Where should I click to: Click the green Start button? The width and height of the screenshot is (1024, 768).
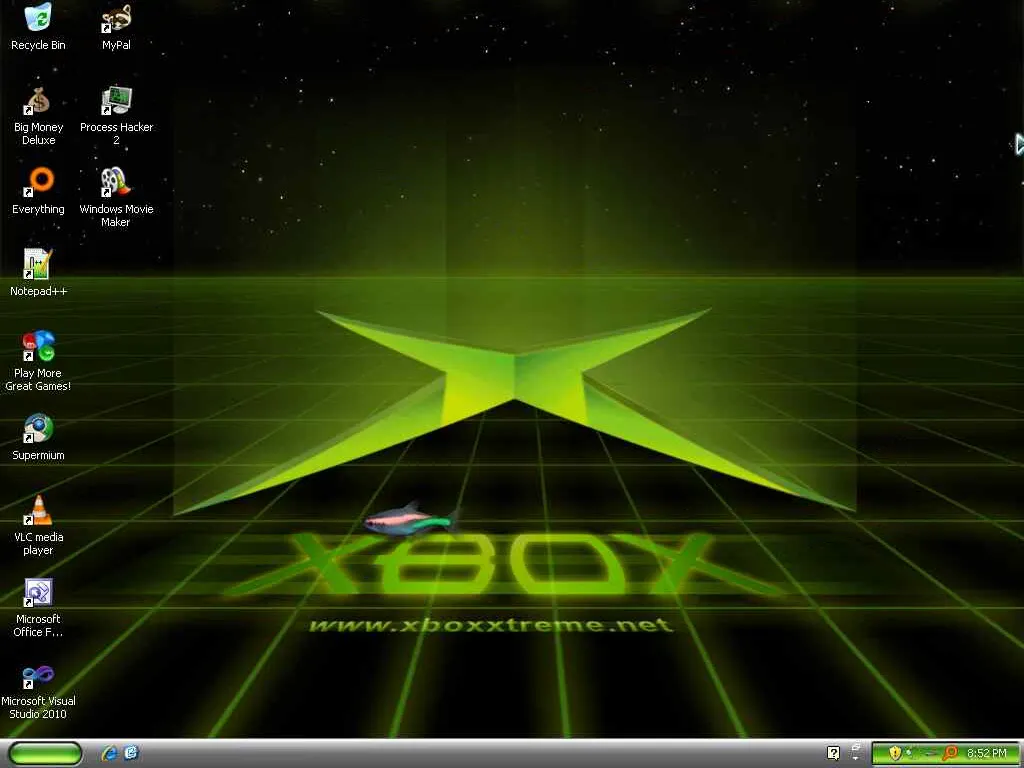(x=46, y=753)
